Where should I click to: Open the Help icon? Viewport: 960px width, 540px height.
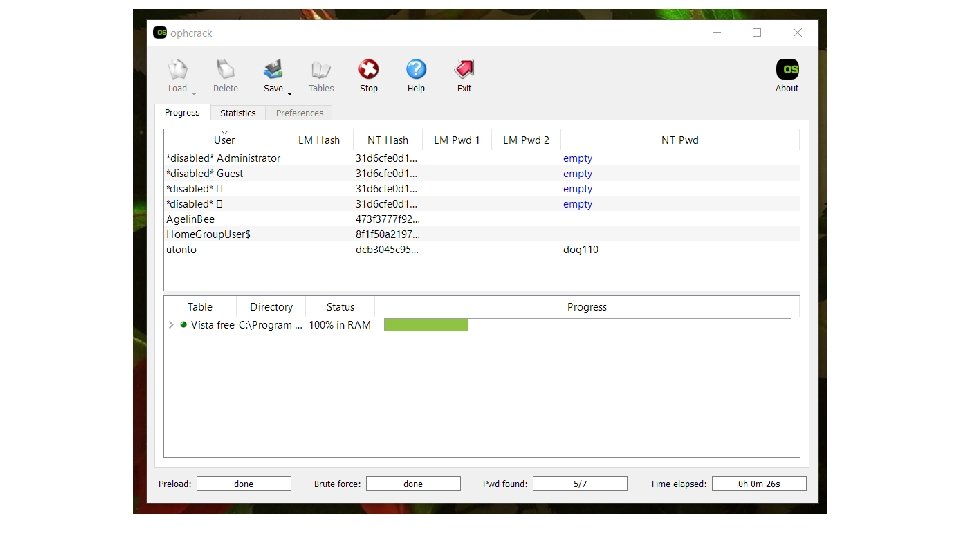point(416,70)
